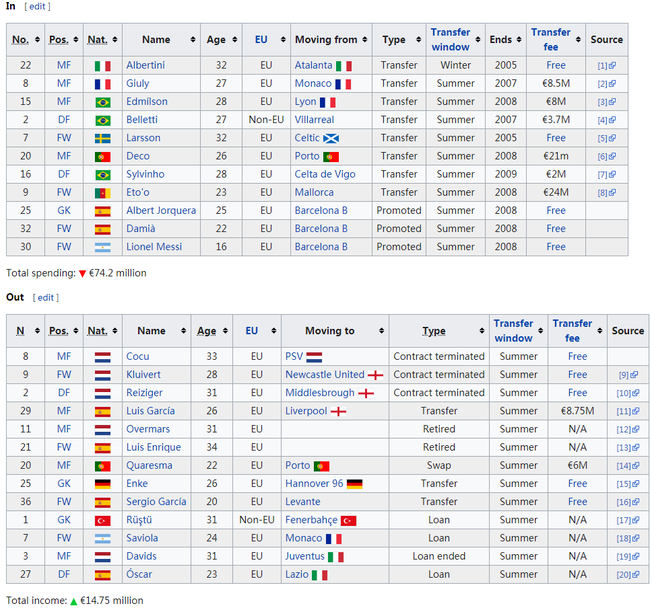650x610 pixels.
Task: Open Barcelona B link in Damià row
Action: pyautogui.click(x=321, y=228)
